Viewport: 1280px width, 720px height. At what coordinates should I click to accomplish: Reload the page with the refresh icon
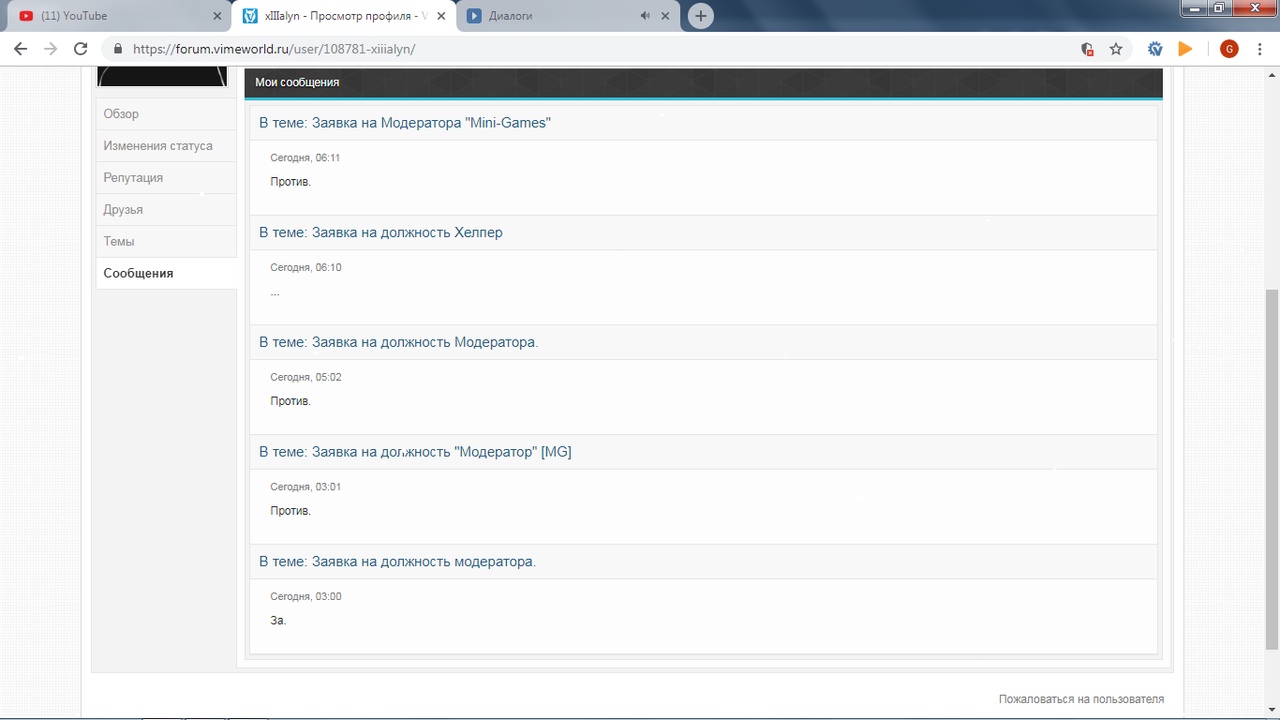point(81,49)
